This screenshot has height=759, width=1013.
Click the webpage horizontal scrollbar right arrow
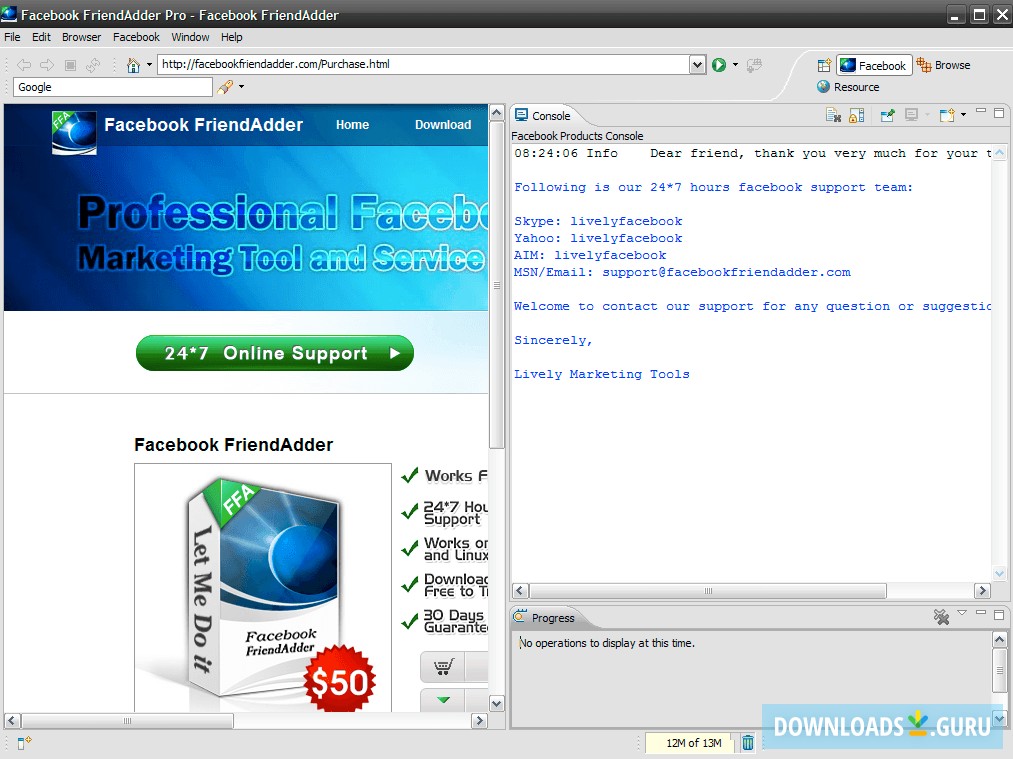(479, 720)
